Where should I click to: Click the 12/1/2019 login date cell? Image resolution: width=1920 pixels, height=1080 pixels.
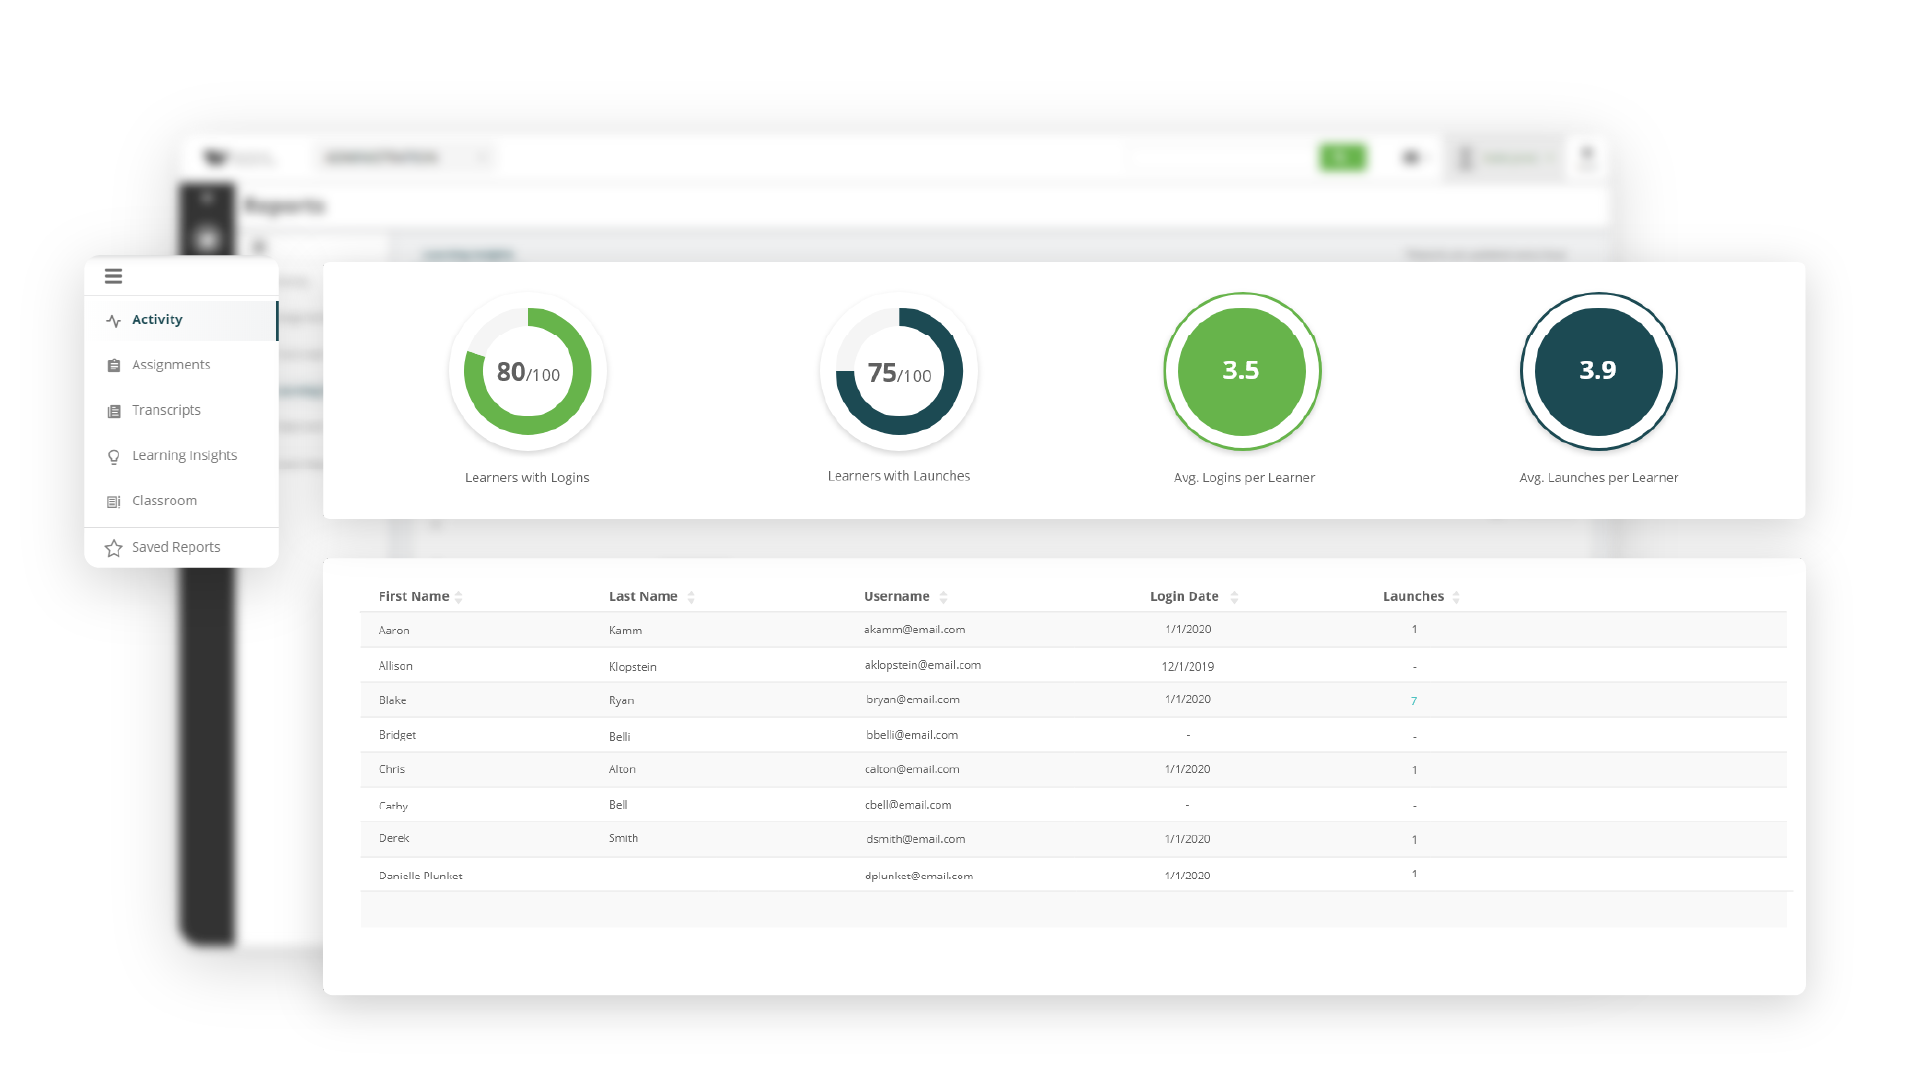(x=1188, y=667)
